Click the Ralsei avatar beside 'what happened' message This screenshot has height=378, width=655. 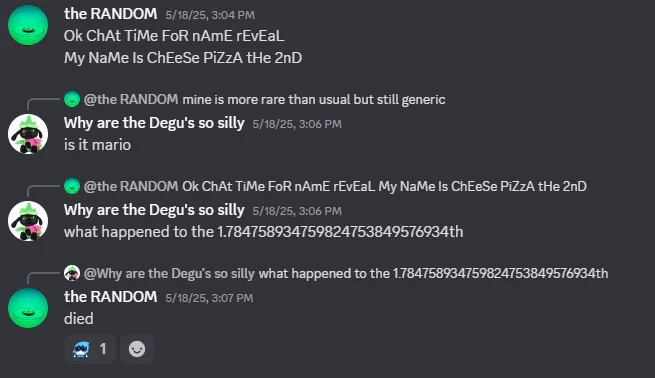pyautogui.click(x=28, y=221)
